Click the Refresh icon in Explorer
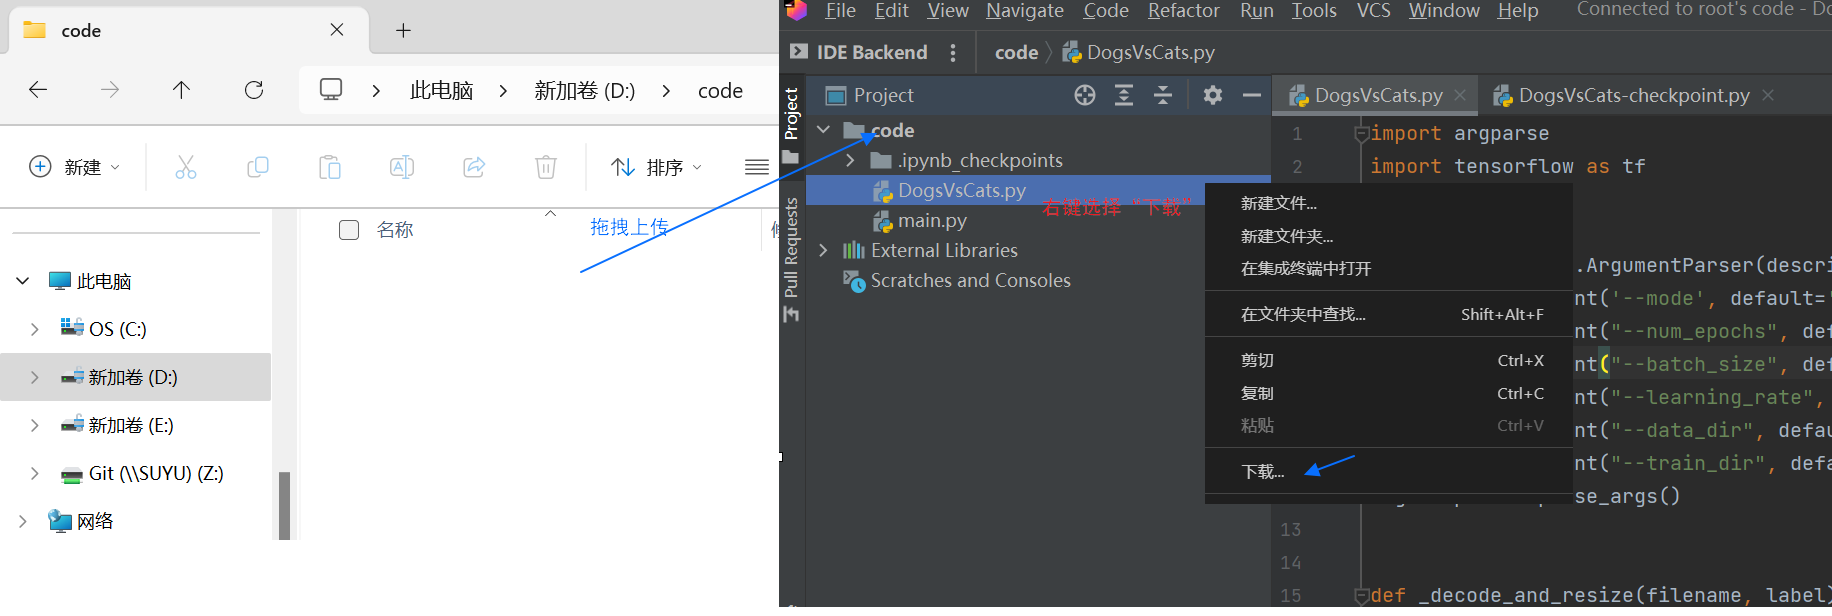The height and width of the screenshot is (616, 1832). (254, 90)
